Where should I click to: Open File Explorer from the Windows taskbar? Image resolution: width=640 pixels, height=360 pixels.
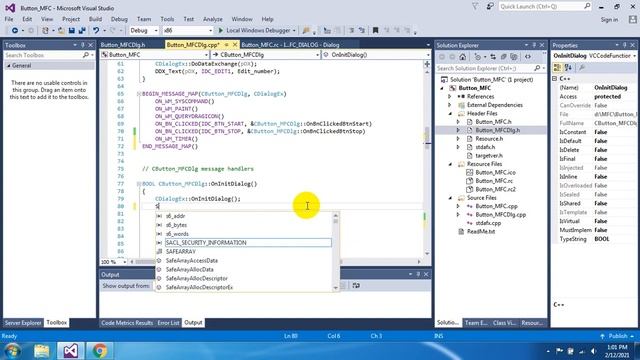(x=42, y=351)
